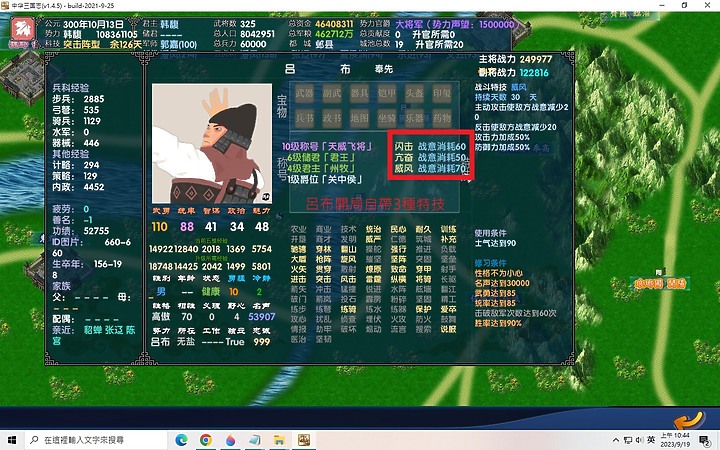The width and height of the screenshot is (720, 450).
Task: Click the 6级储君「君王」 title
Action: [321, 158]
